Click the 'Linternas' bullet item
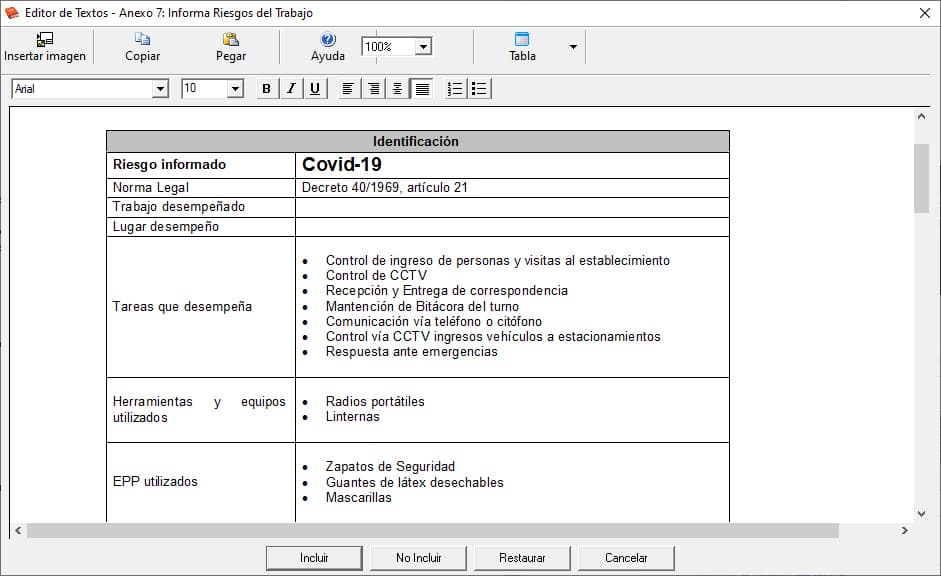This screenshot has width=941, height=576. [x=353, y=416]
